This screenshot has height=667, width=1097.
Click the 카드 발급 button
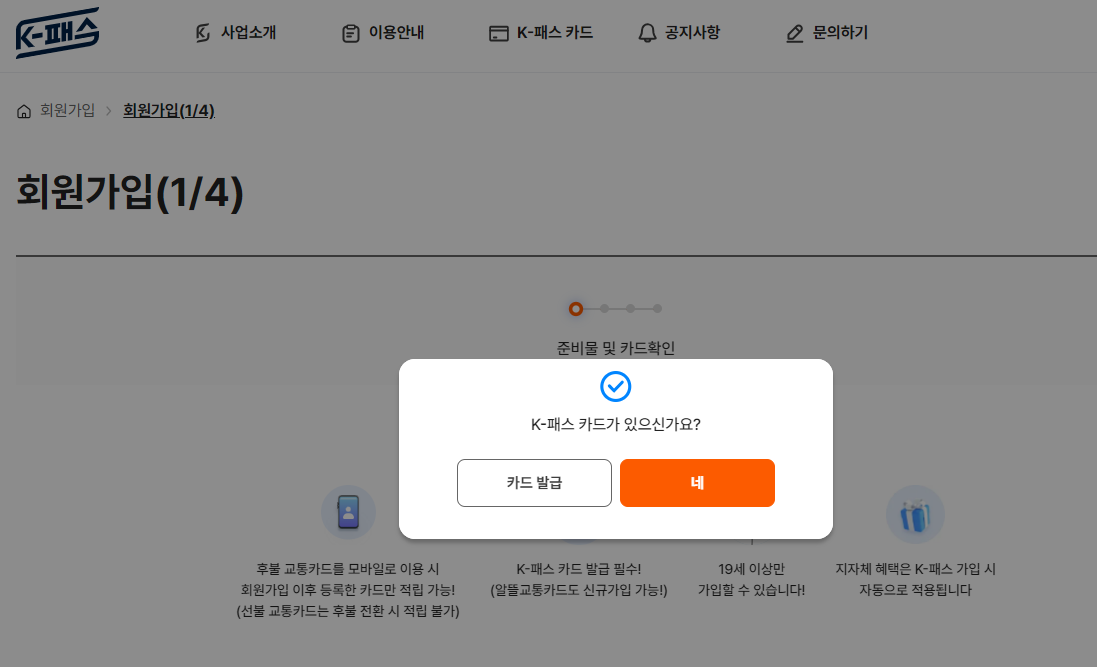click(534, 482)
